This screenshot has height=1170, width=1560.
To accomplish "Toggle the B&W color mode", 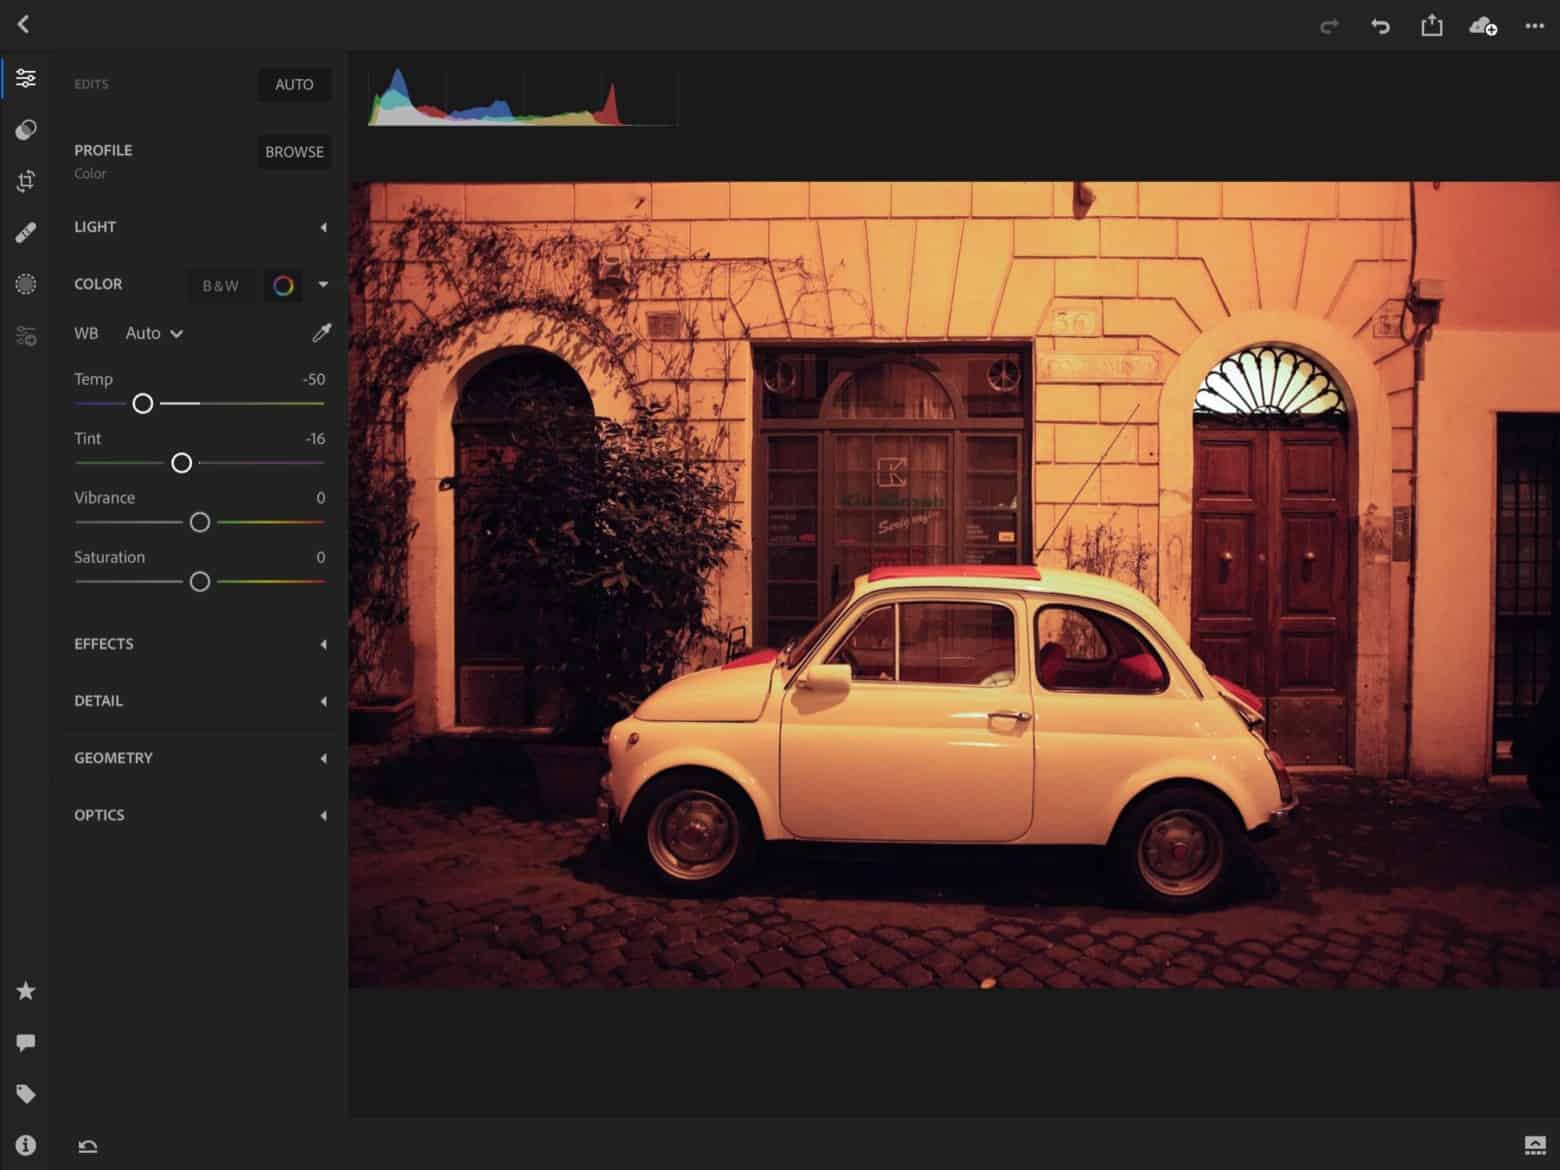I will (220, 286).
